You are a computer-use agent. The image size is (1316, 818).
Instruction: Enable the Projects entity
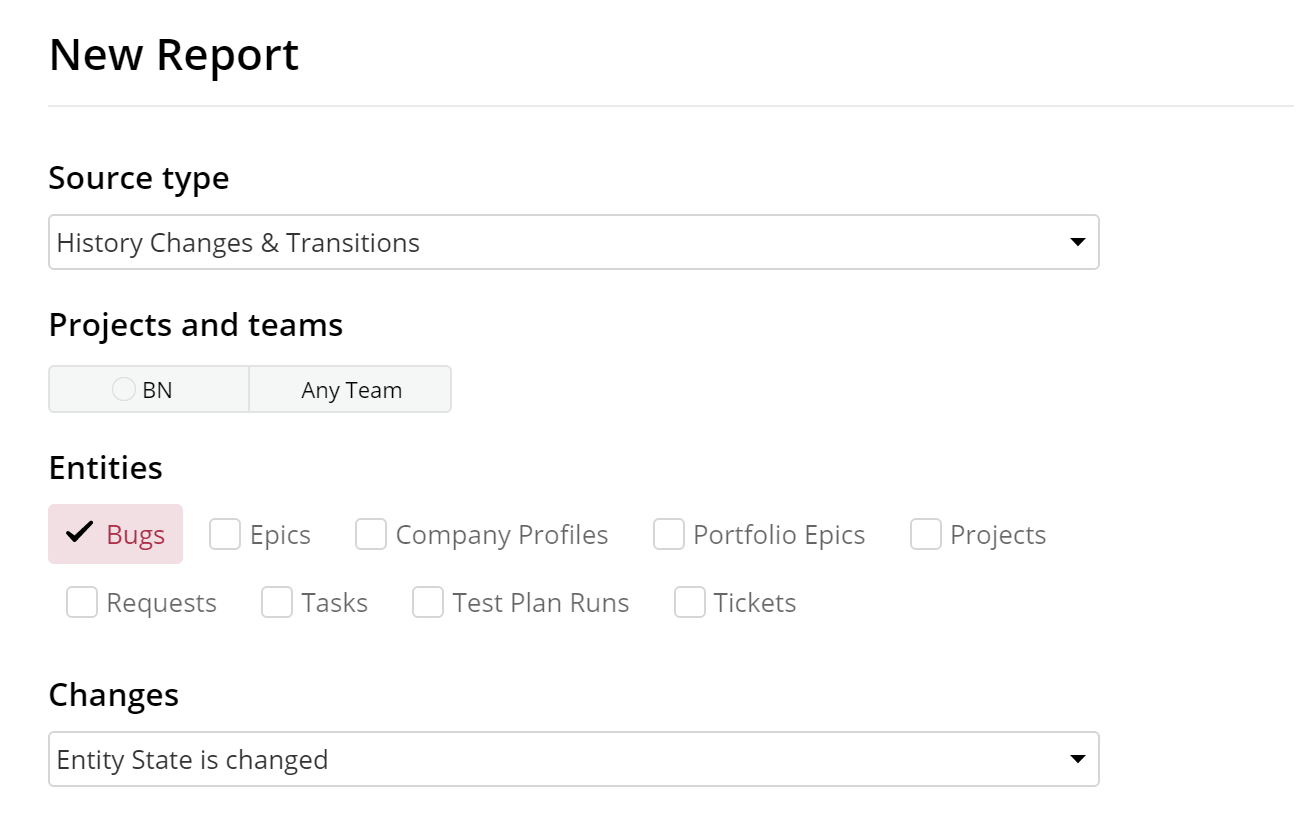(x=924, y=534)
